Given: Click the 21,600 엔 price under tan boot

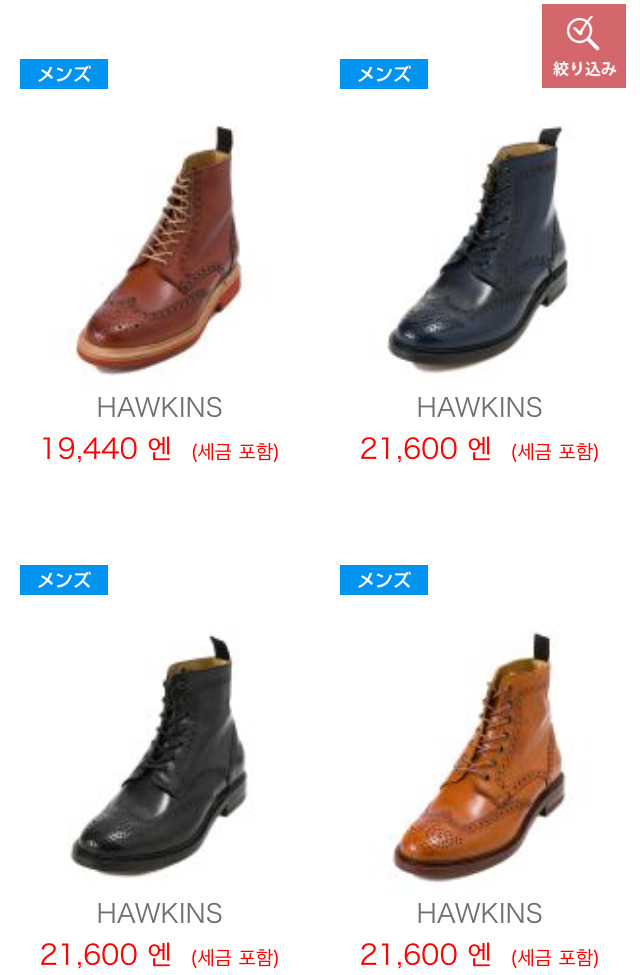Looking at the screenshot, I should [x=425, y=955].
